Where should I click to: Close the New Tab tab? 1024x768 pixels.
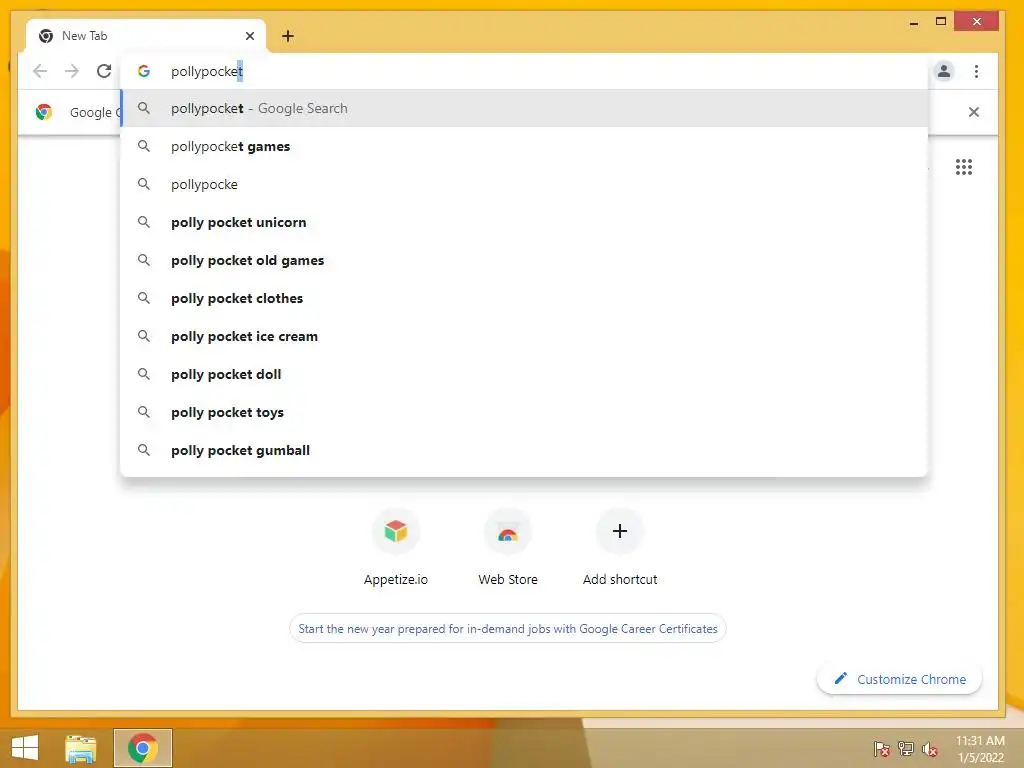point(249,36)
